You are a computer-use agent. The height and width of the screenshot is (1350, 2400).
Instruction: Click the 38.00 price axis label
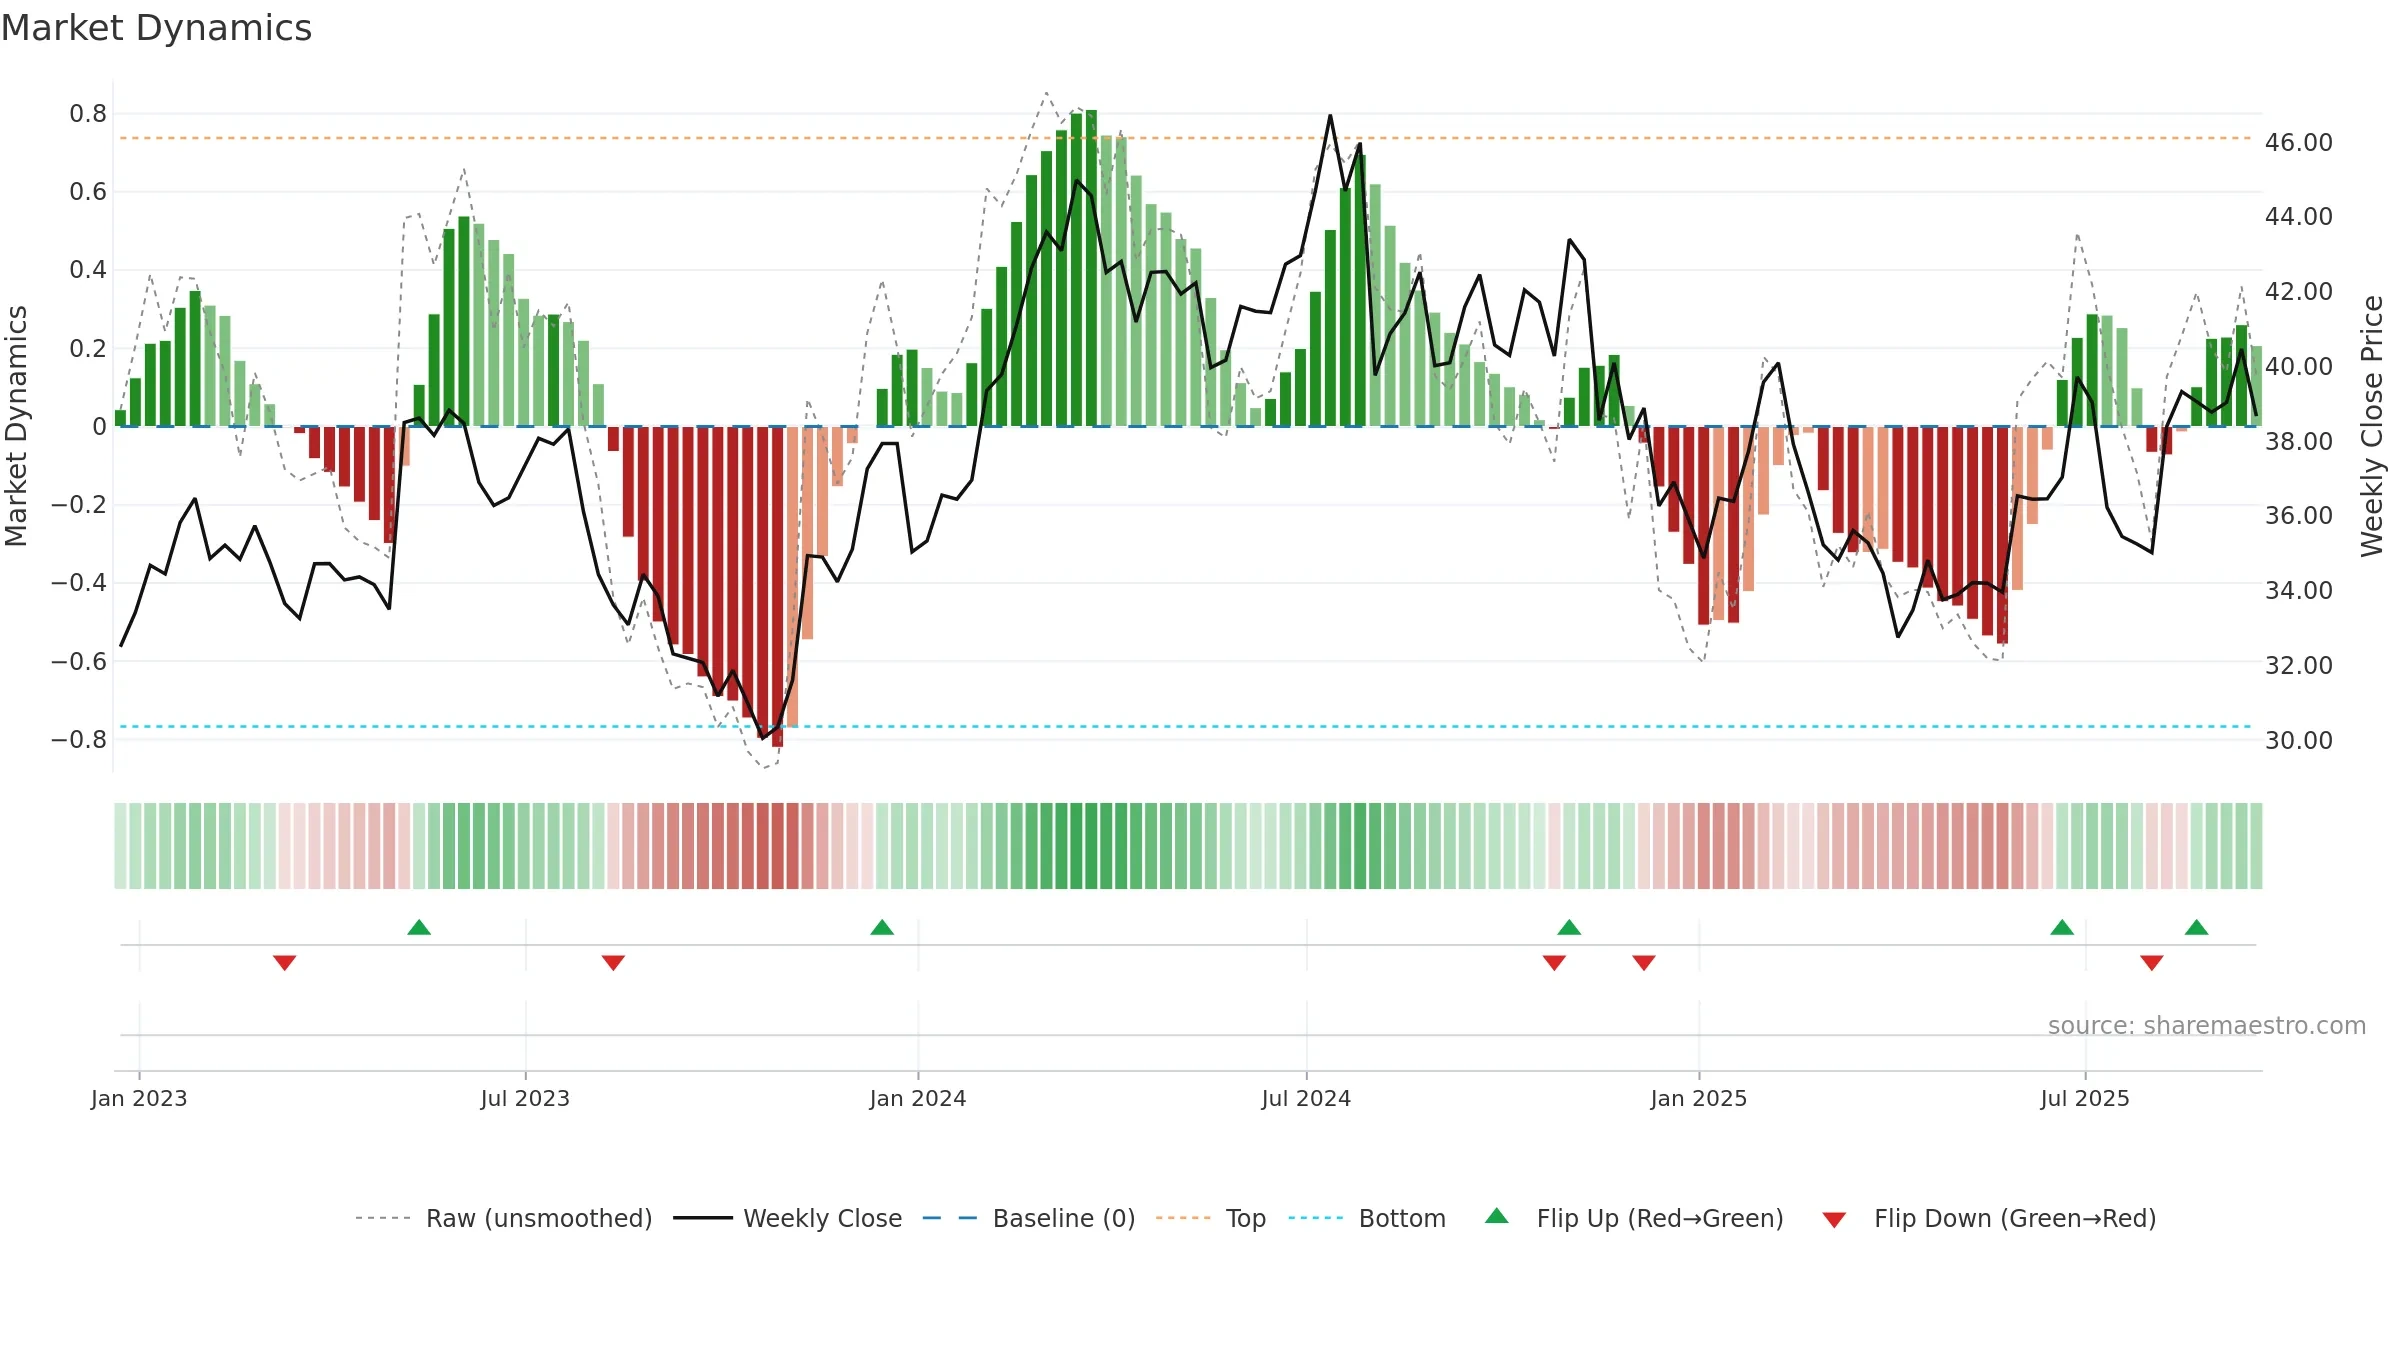[2299, 441]
